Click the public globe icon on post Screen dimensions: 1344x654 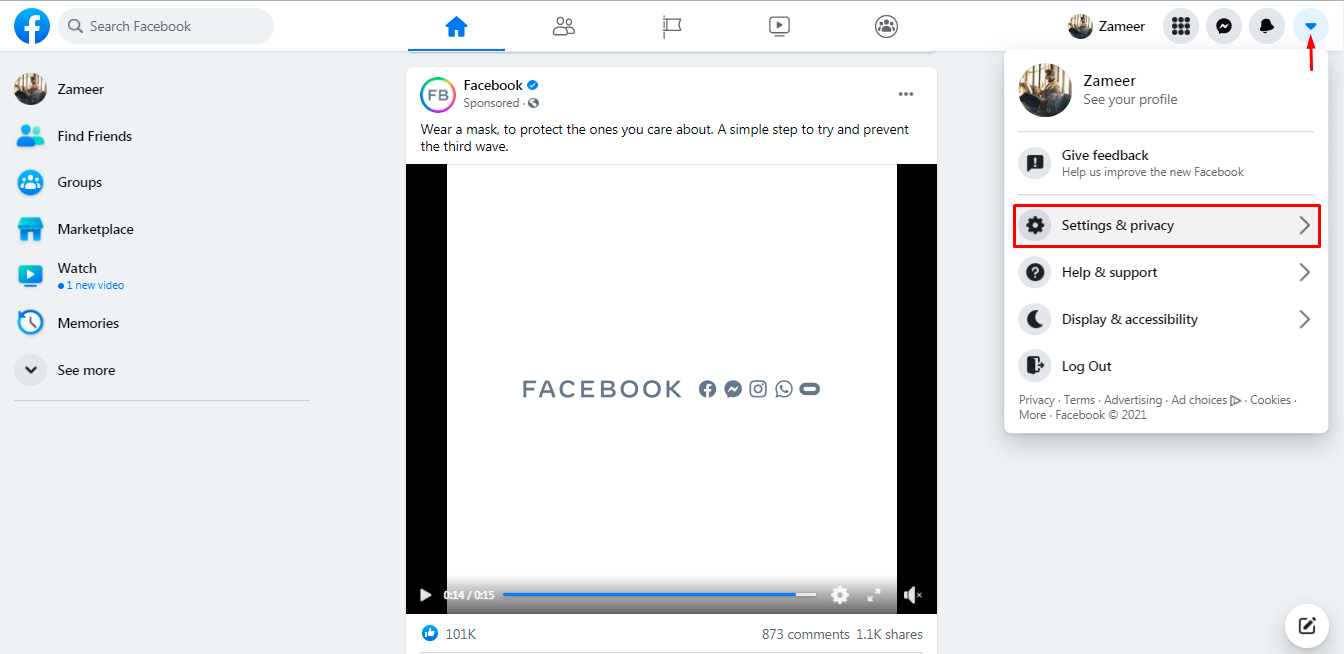(533, 103)
